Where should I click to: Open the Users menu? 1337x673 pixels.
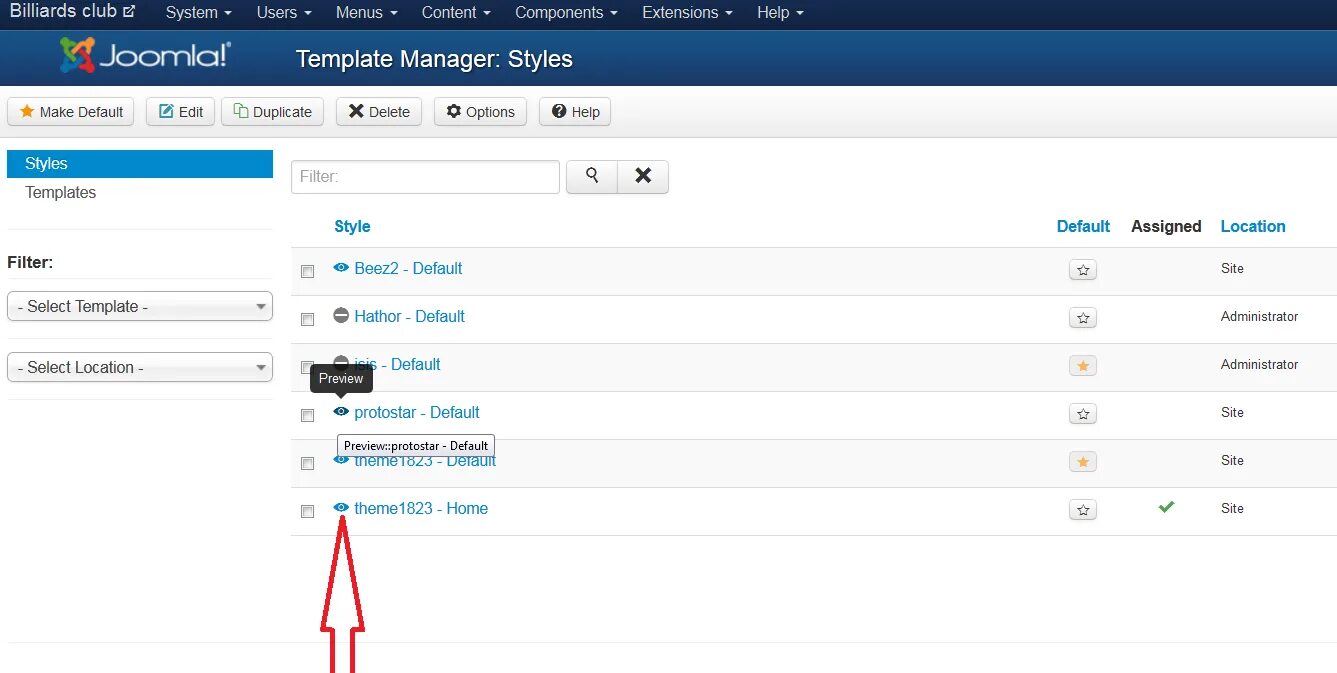pos(284,13)
